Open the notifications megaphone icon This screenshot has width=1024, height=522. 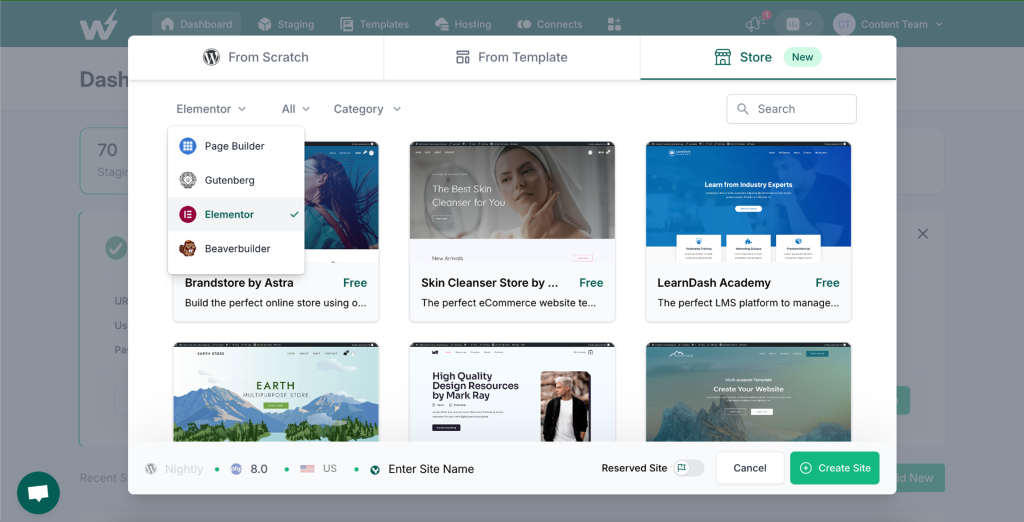(x=756, y=24)
